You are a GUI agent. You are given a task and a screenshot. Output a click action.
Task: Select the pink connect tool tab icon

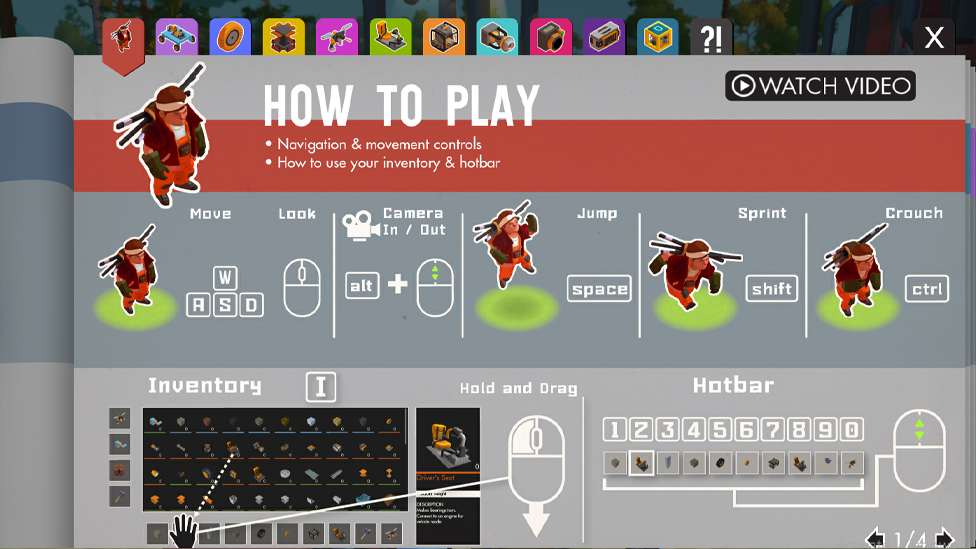tap(337, 37)
